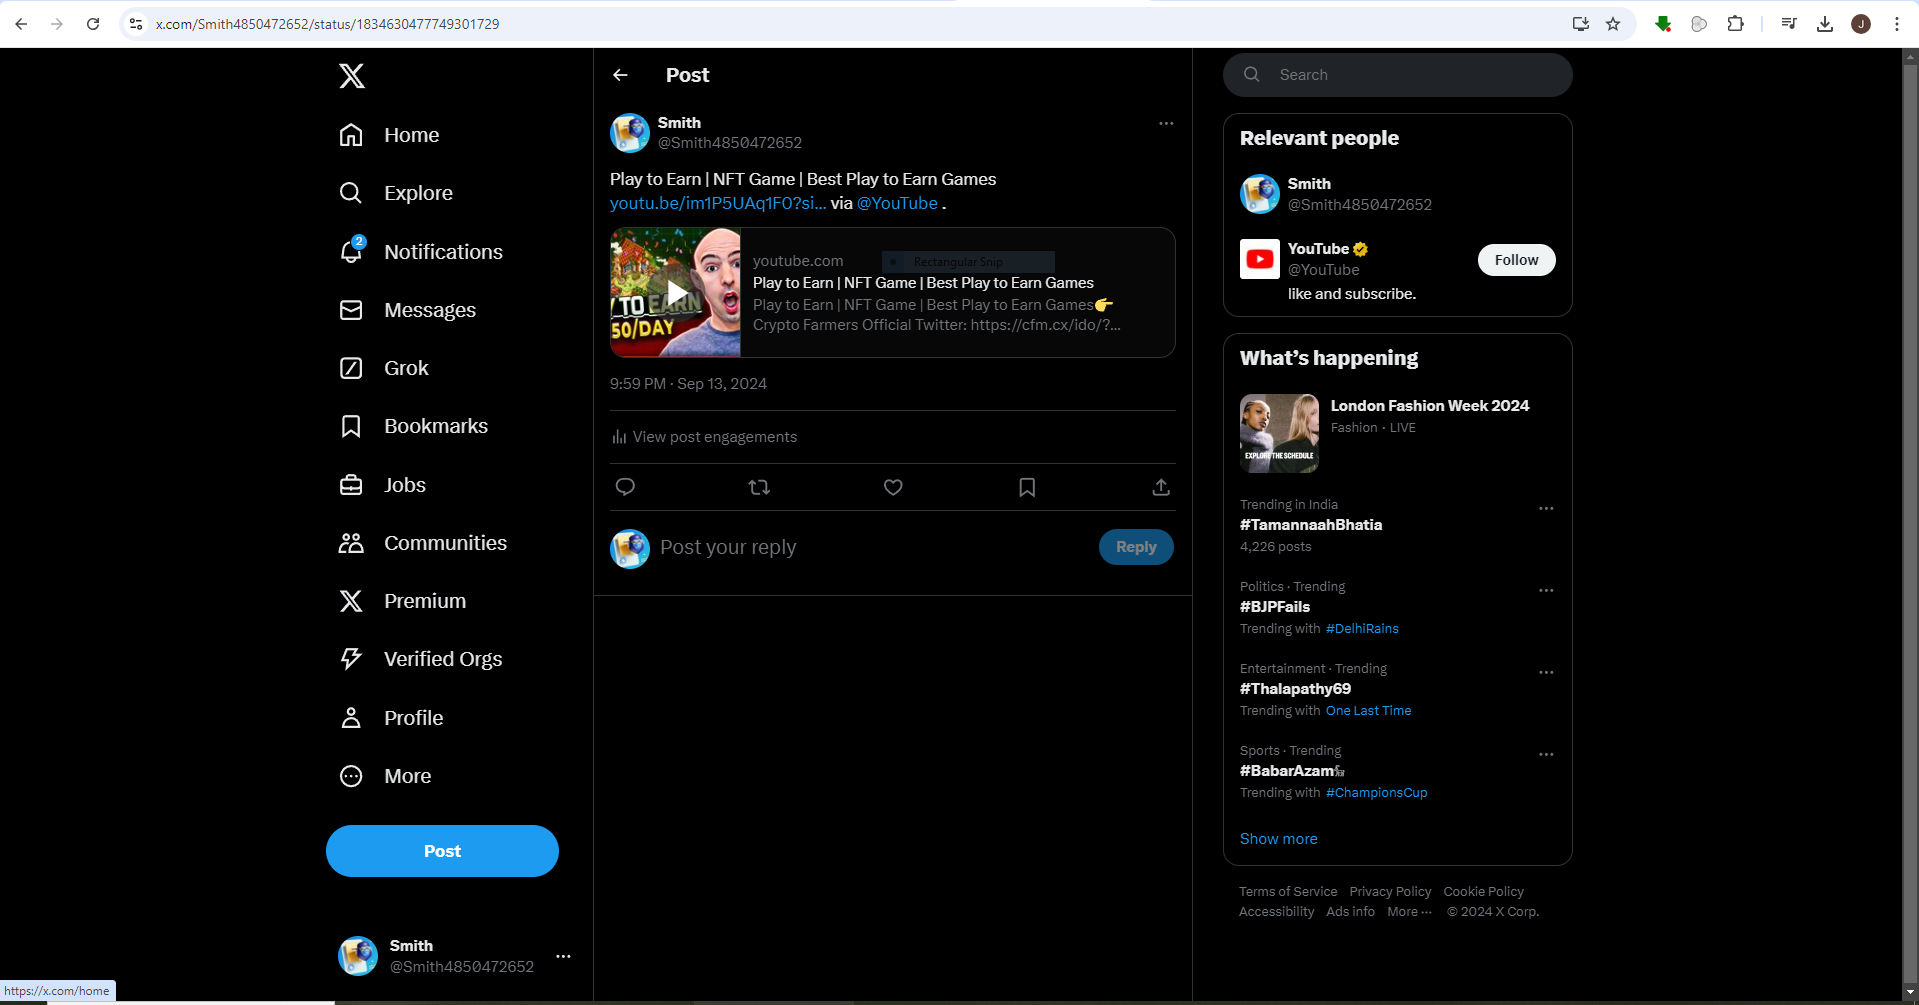The image size is (1919, 1005).
Task: Open more options for #TamannaahBhatia trend
Action: 1546,508
